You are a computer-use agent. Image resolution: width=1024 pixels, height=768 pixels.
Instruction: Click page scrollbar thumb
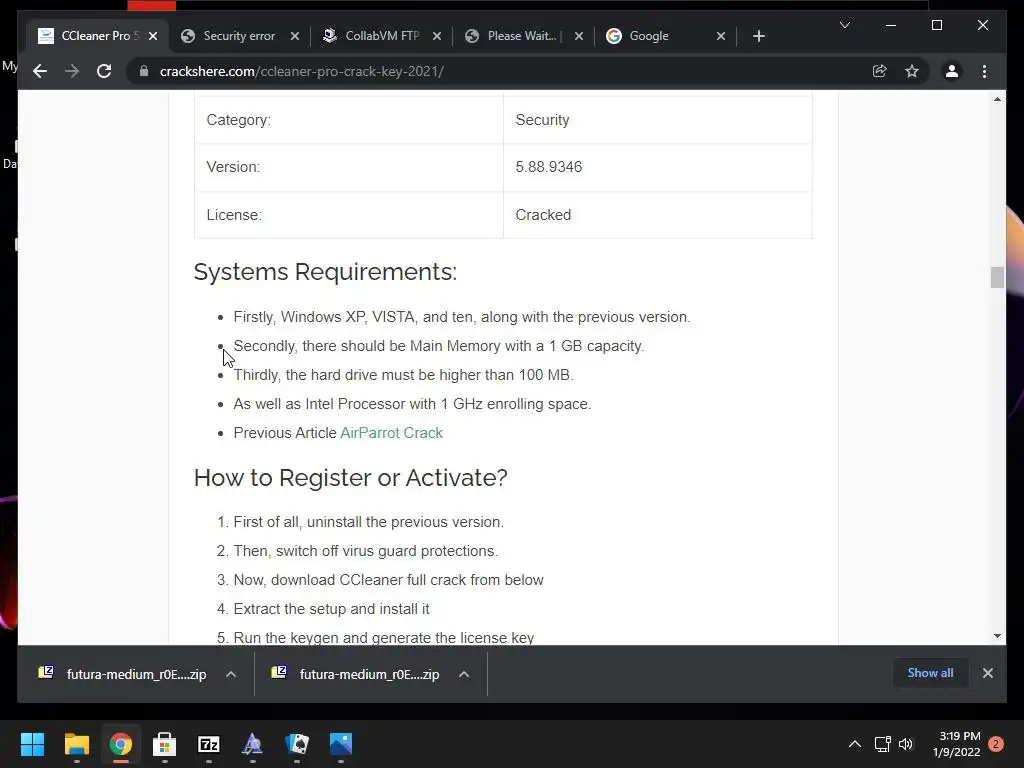pyautogui.click(x=997, y=277)
